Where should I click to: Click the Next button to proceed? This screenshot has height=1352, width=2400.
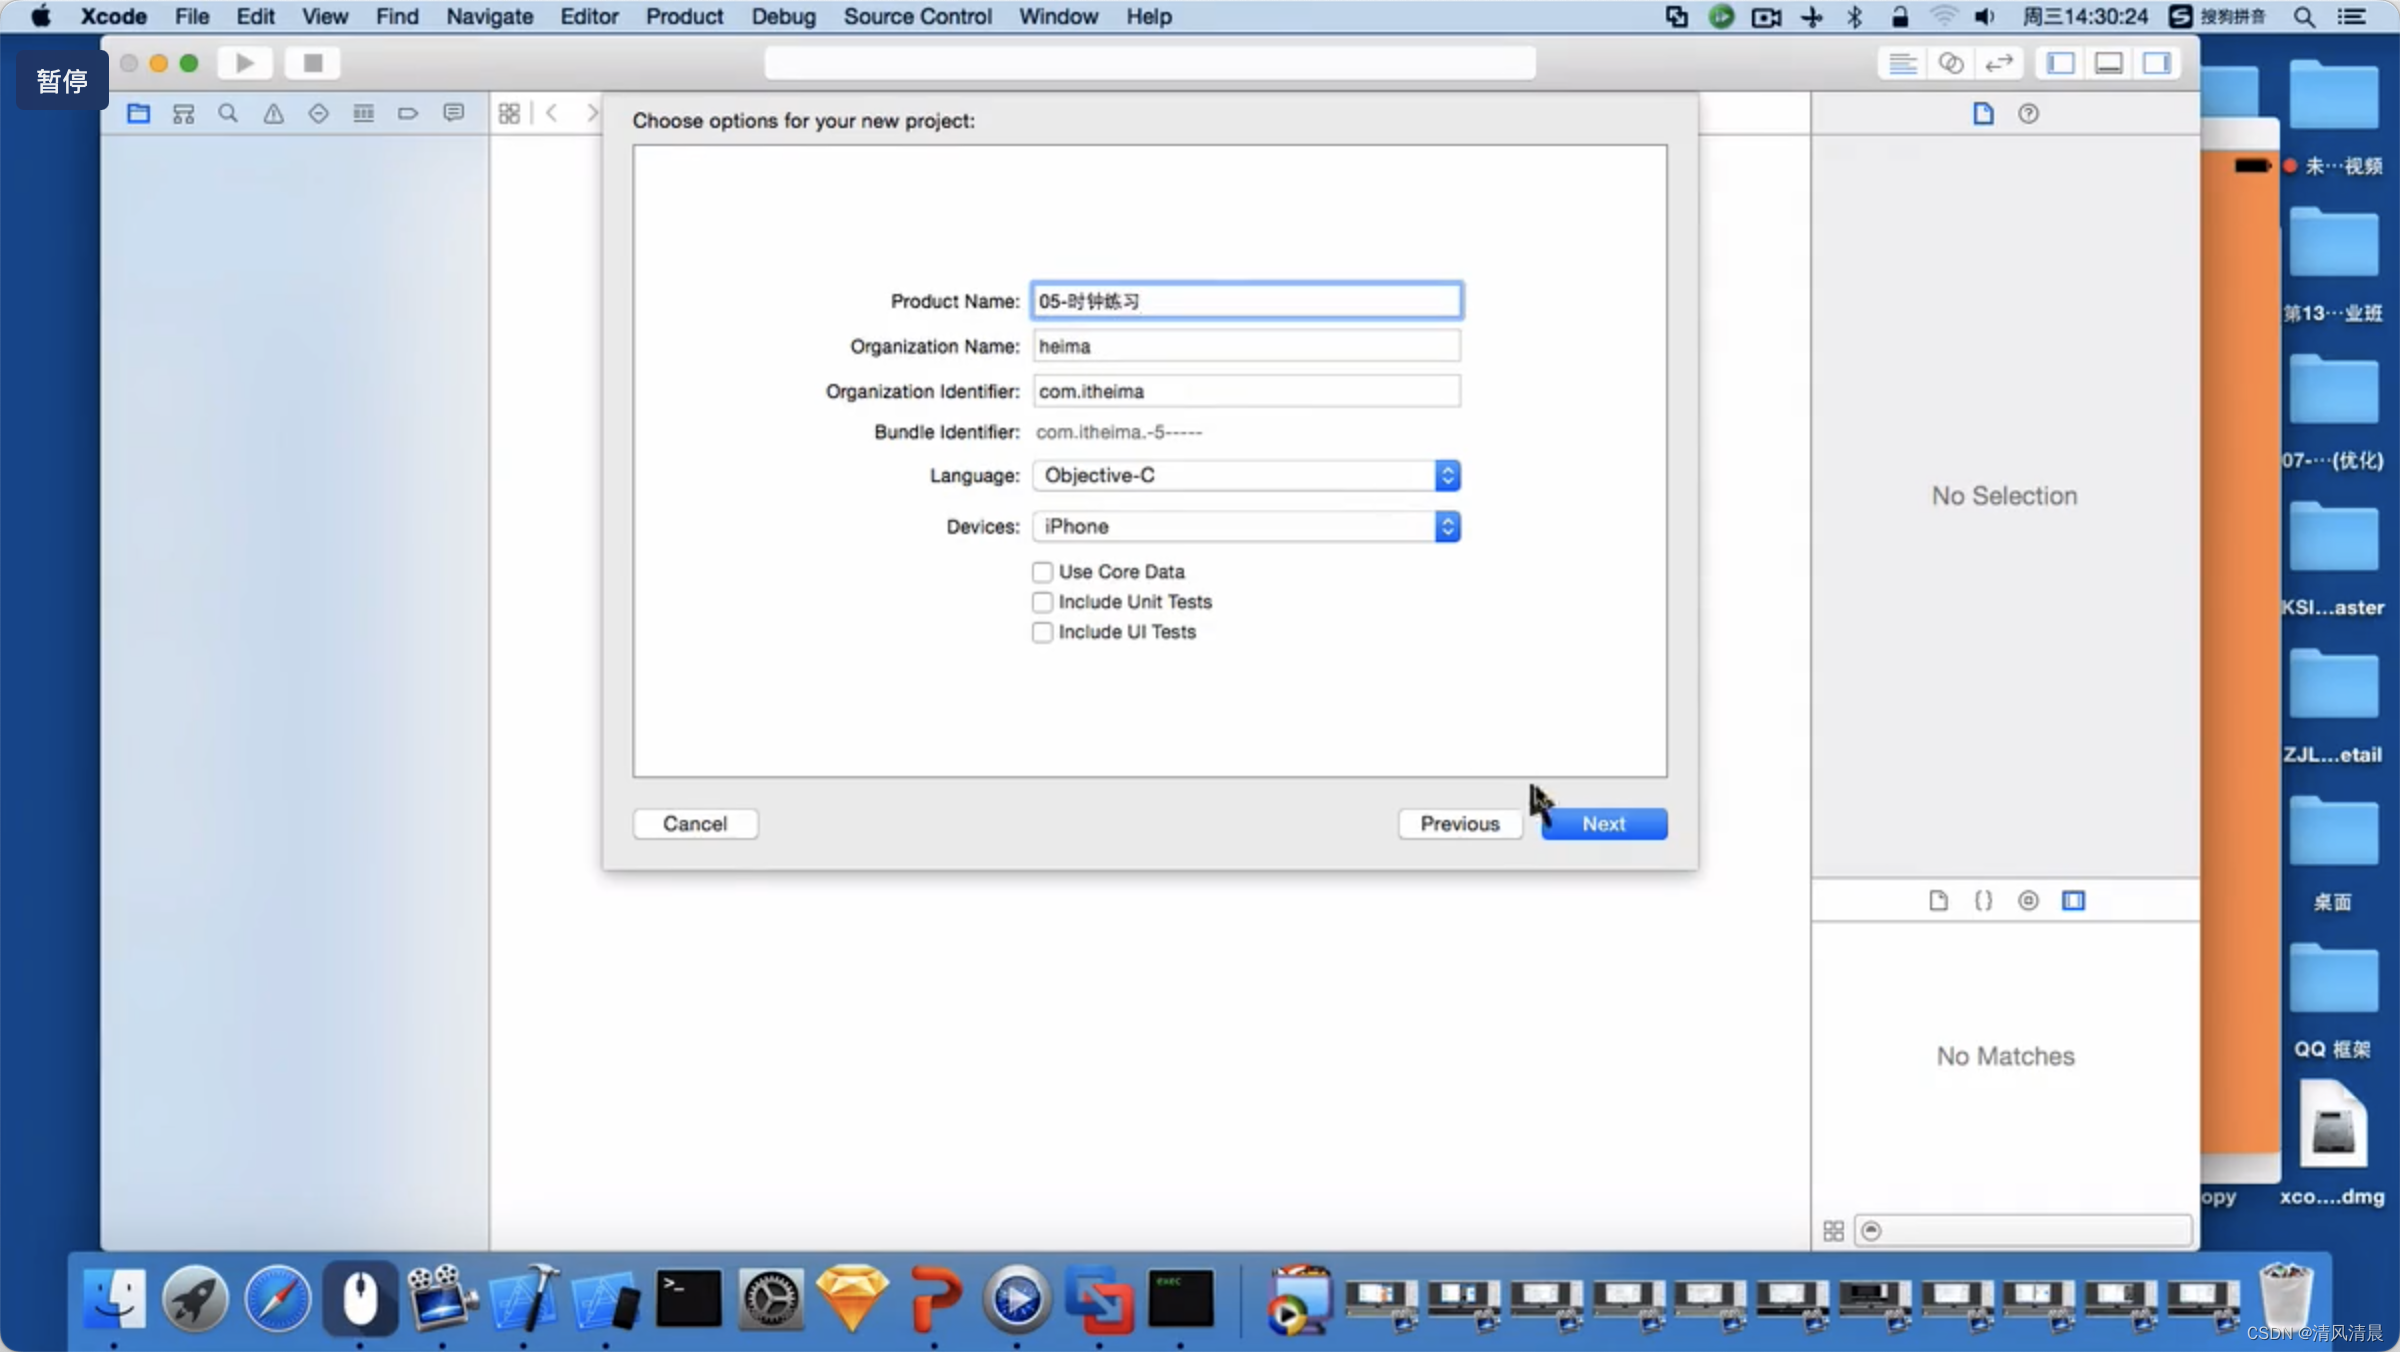(x=1602, y=821)
